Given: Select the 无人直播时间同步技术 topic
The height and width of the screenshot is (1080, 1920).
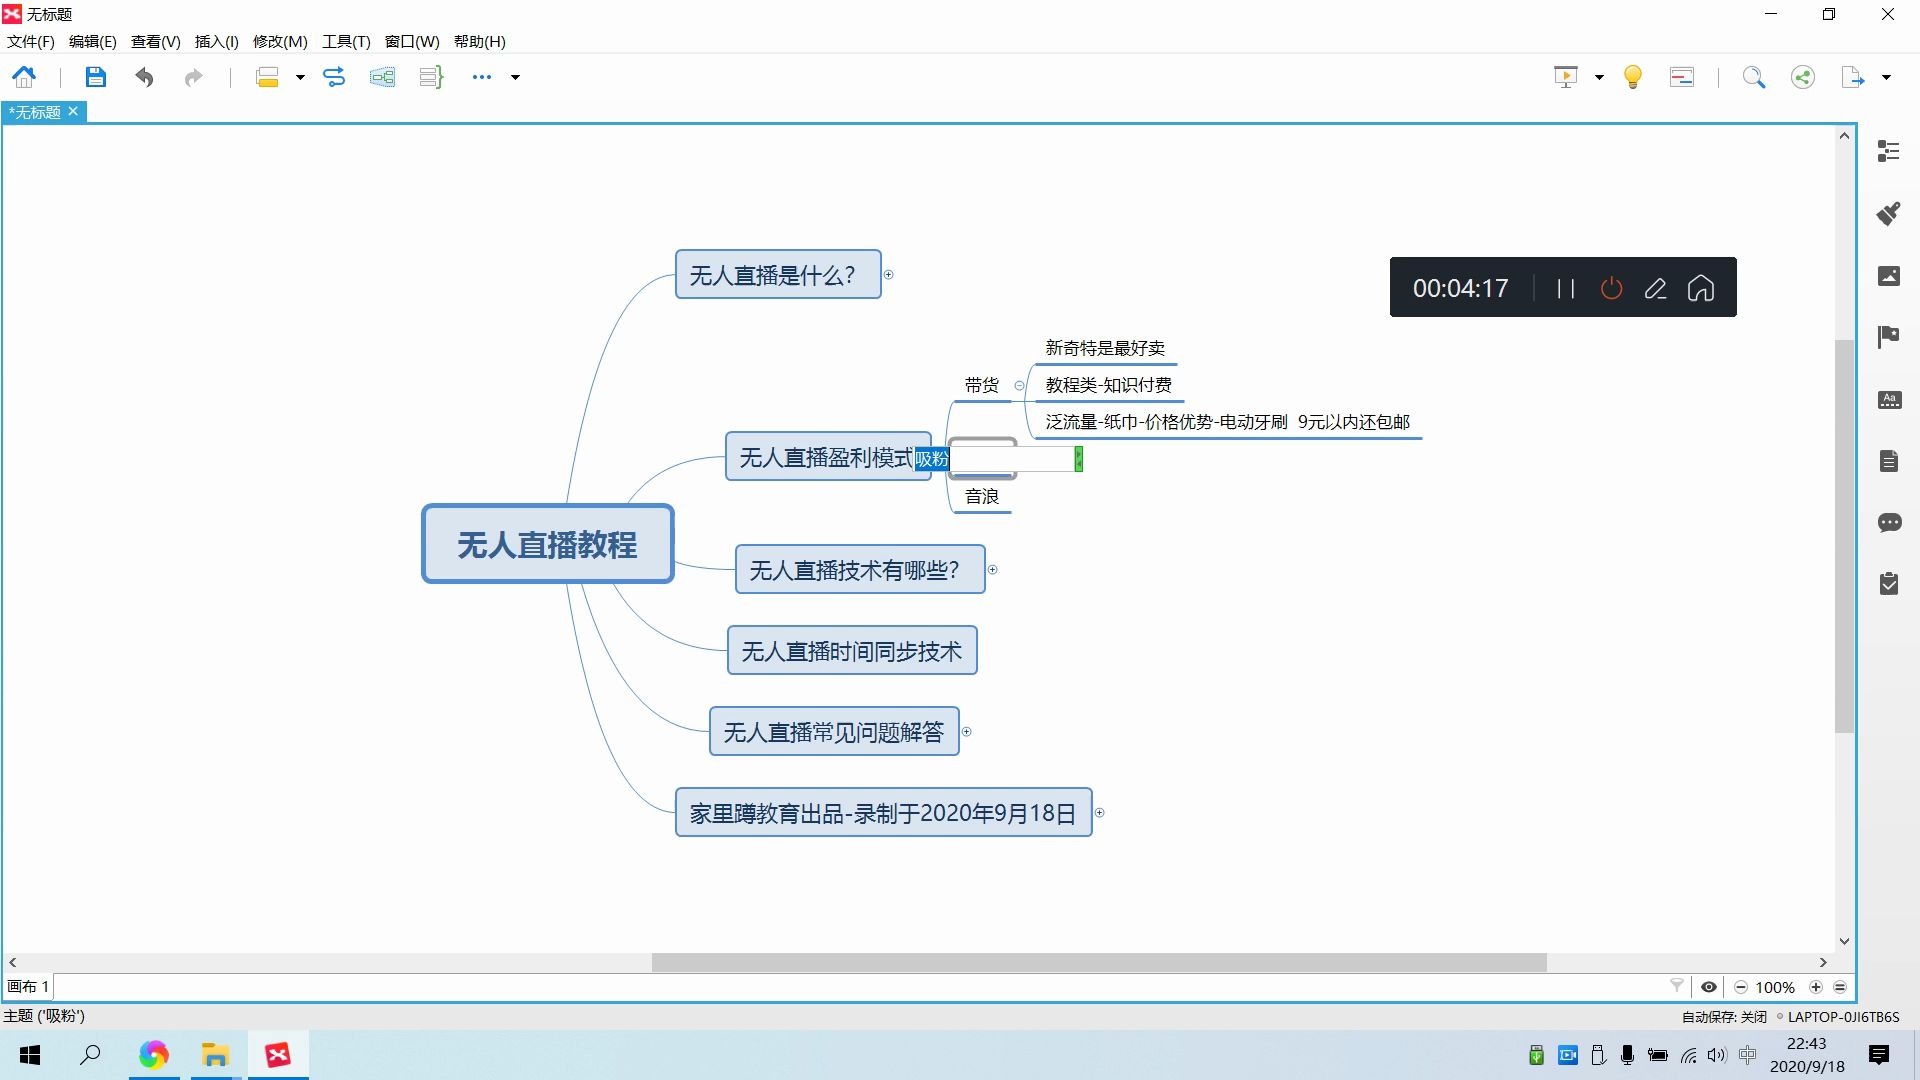Looking at the screenshot, I should pos(851,651).
